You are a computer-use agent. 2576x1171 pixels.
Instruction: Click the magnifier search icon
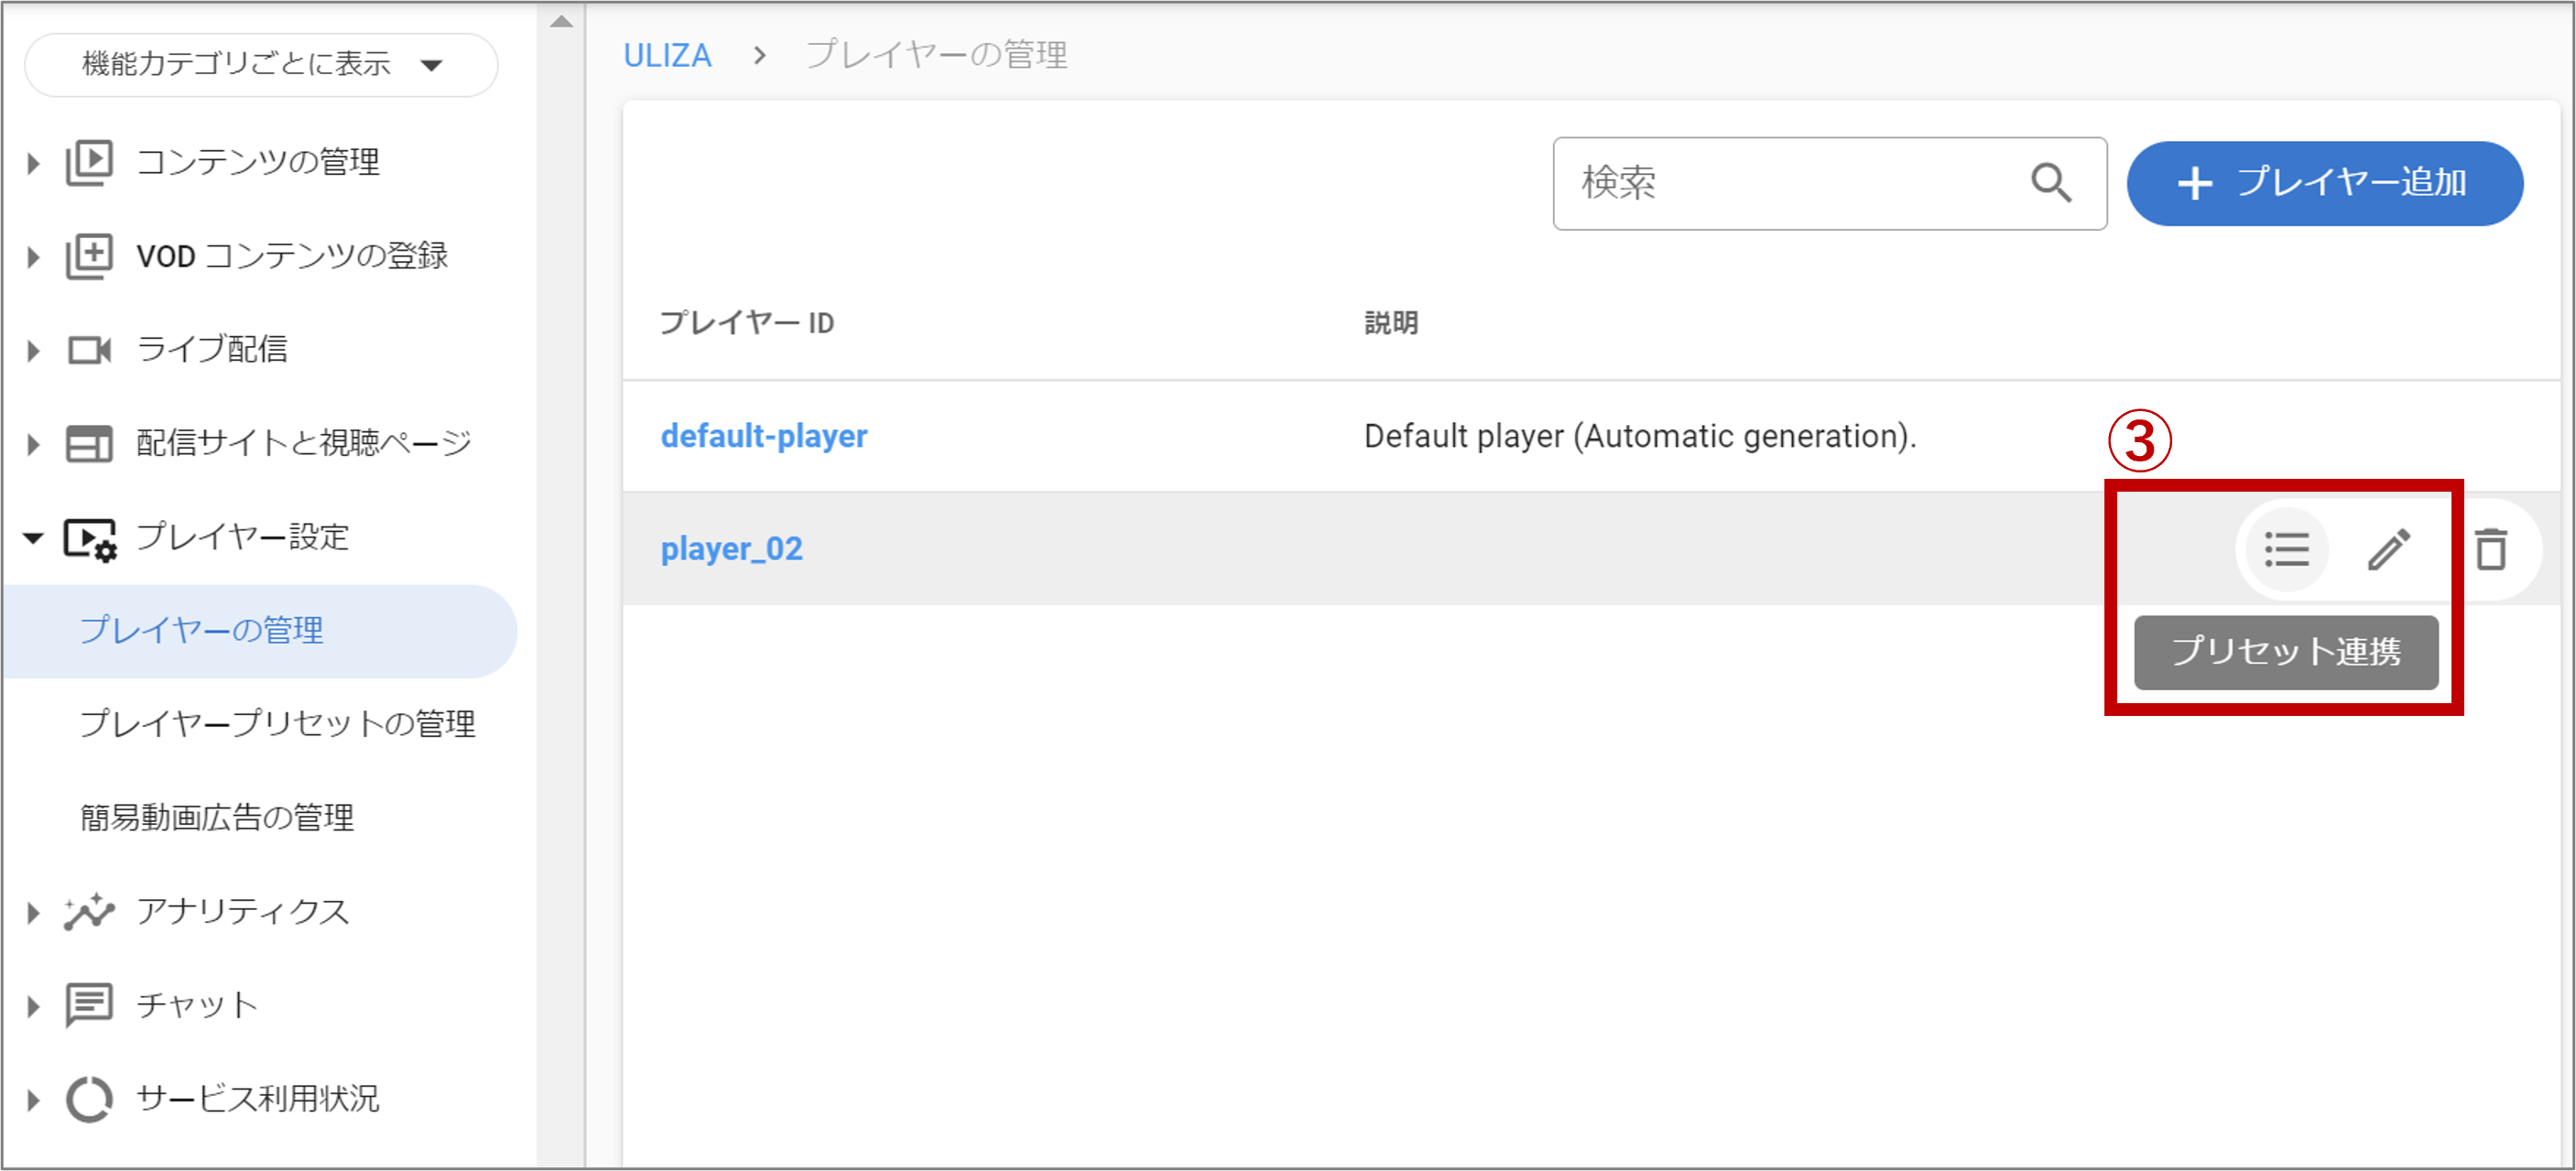click(x=2050, y=183)
